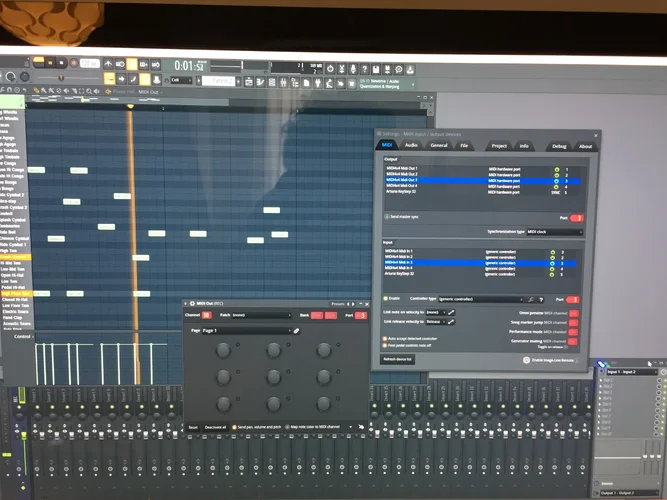The image size is (667, 500).
Task: Switch to the General settings tab
Action: [x=439, y=145]
